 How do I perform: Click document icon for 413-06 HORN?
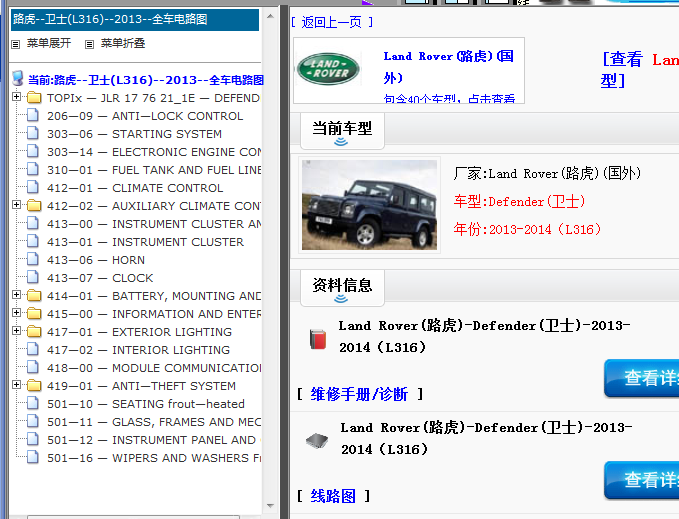[32, 259]
